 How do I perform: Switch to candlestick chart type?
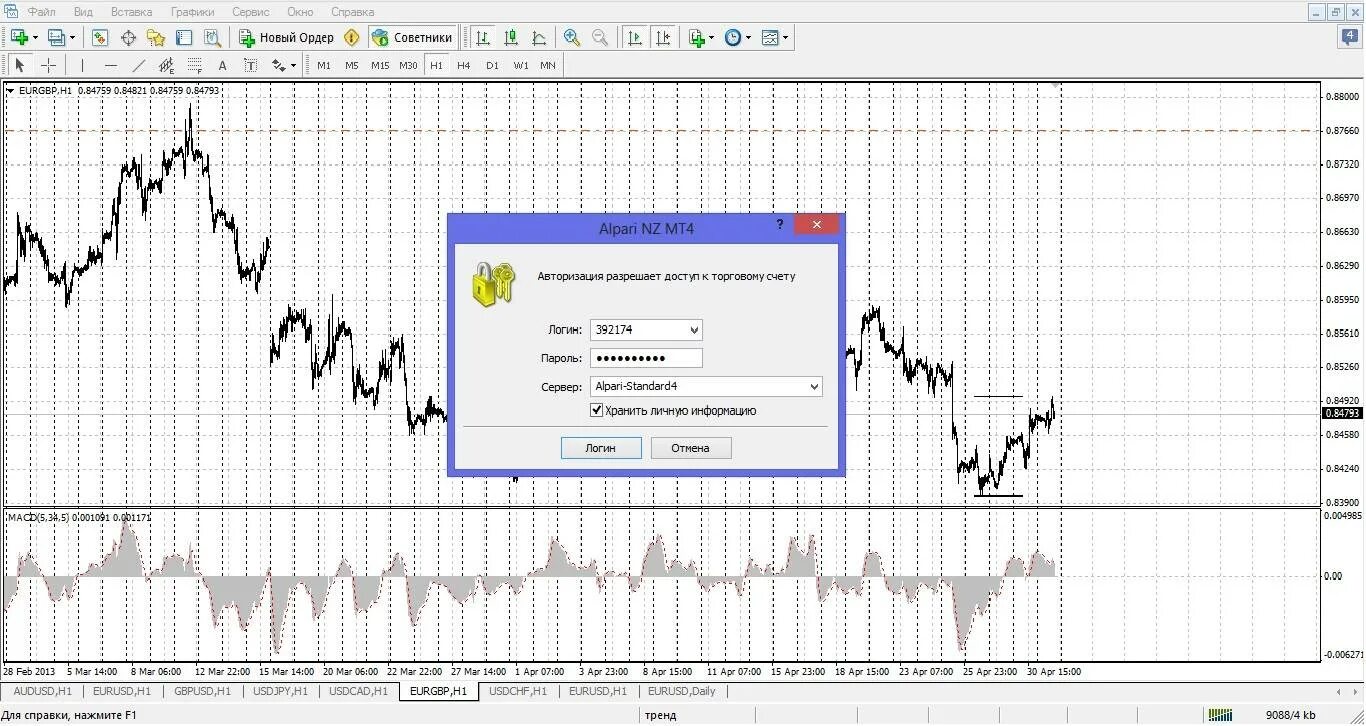[x=511, y=37]
